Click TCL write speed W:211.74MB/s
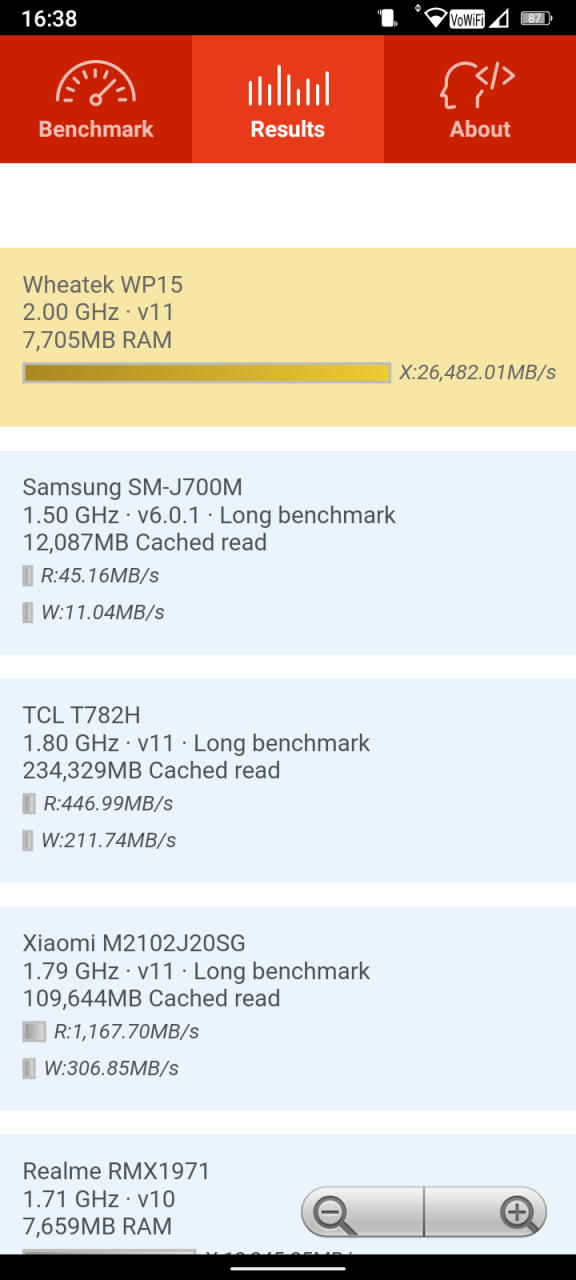This screenshot has width=576, height=1280. [108, 840]
